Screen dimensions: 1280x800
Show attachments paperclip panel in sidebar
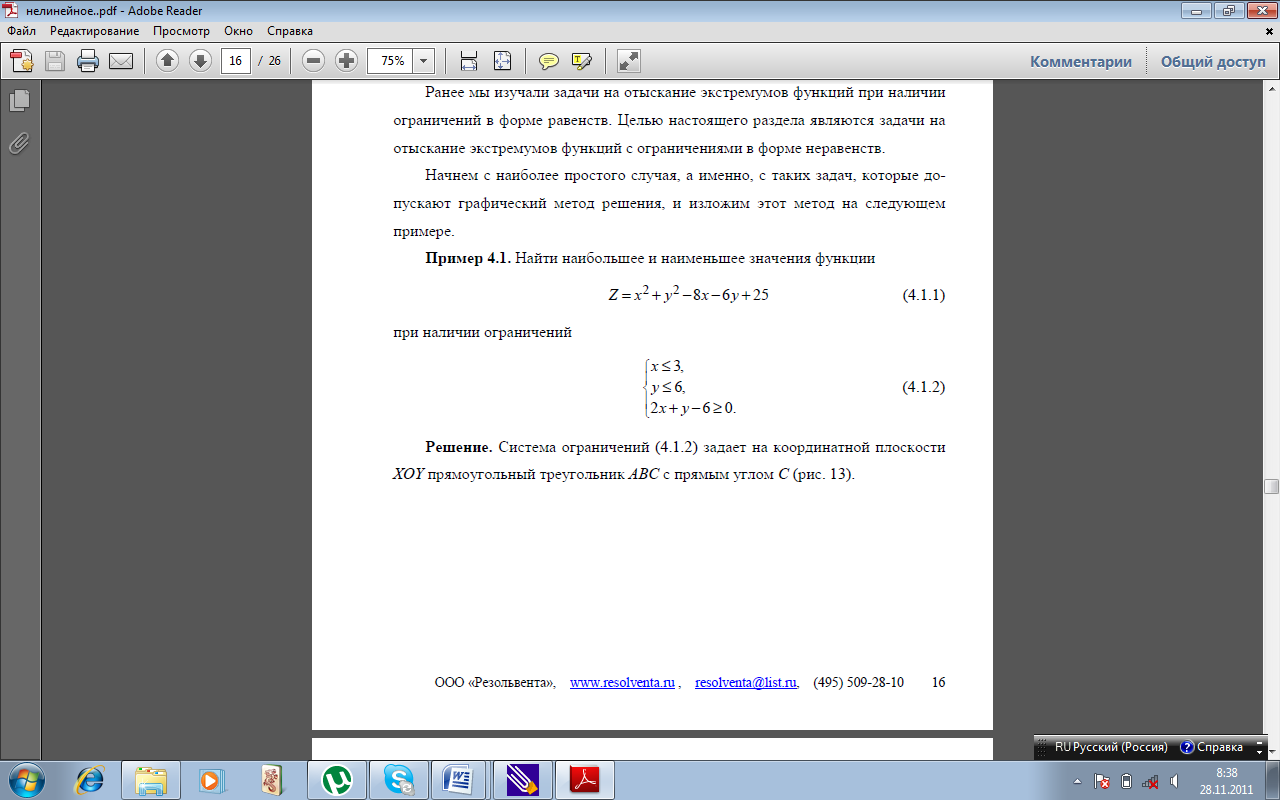(x=20, y=143)
